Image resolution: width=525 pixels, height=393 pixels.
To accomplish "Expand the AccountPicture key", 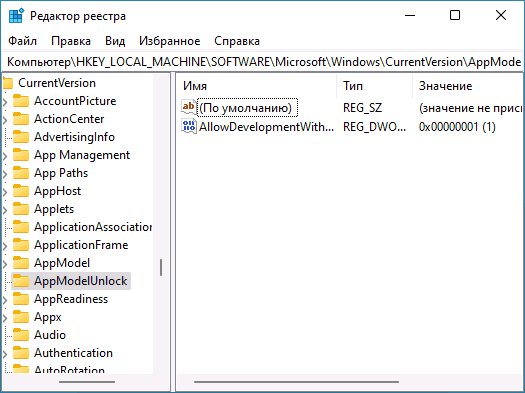I will [5, 101].
